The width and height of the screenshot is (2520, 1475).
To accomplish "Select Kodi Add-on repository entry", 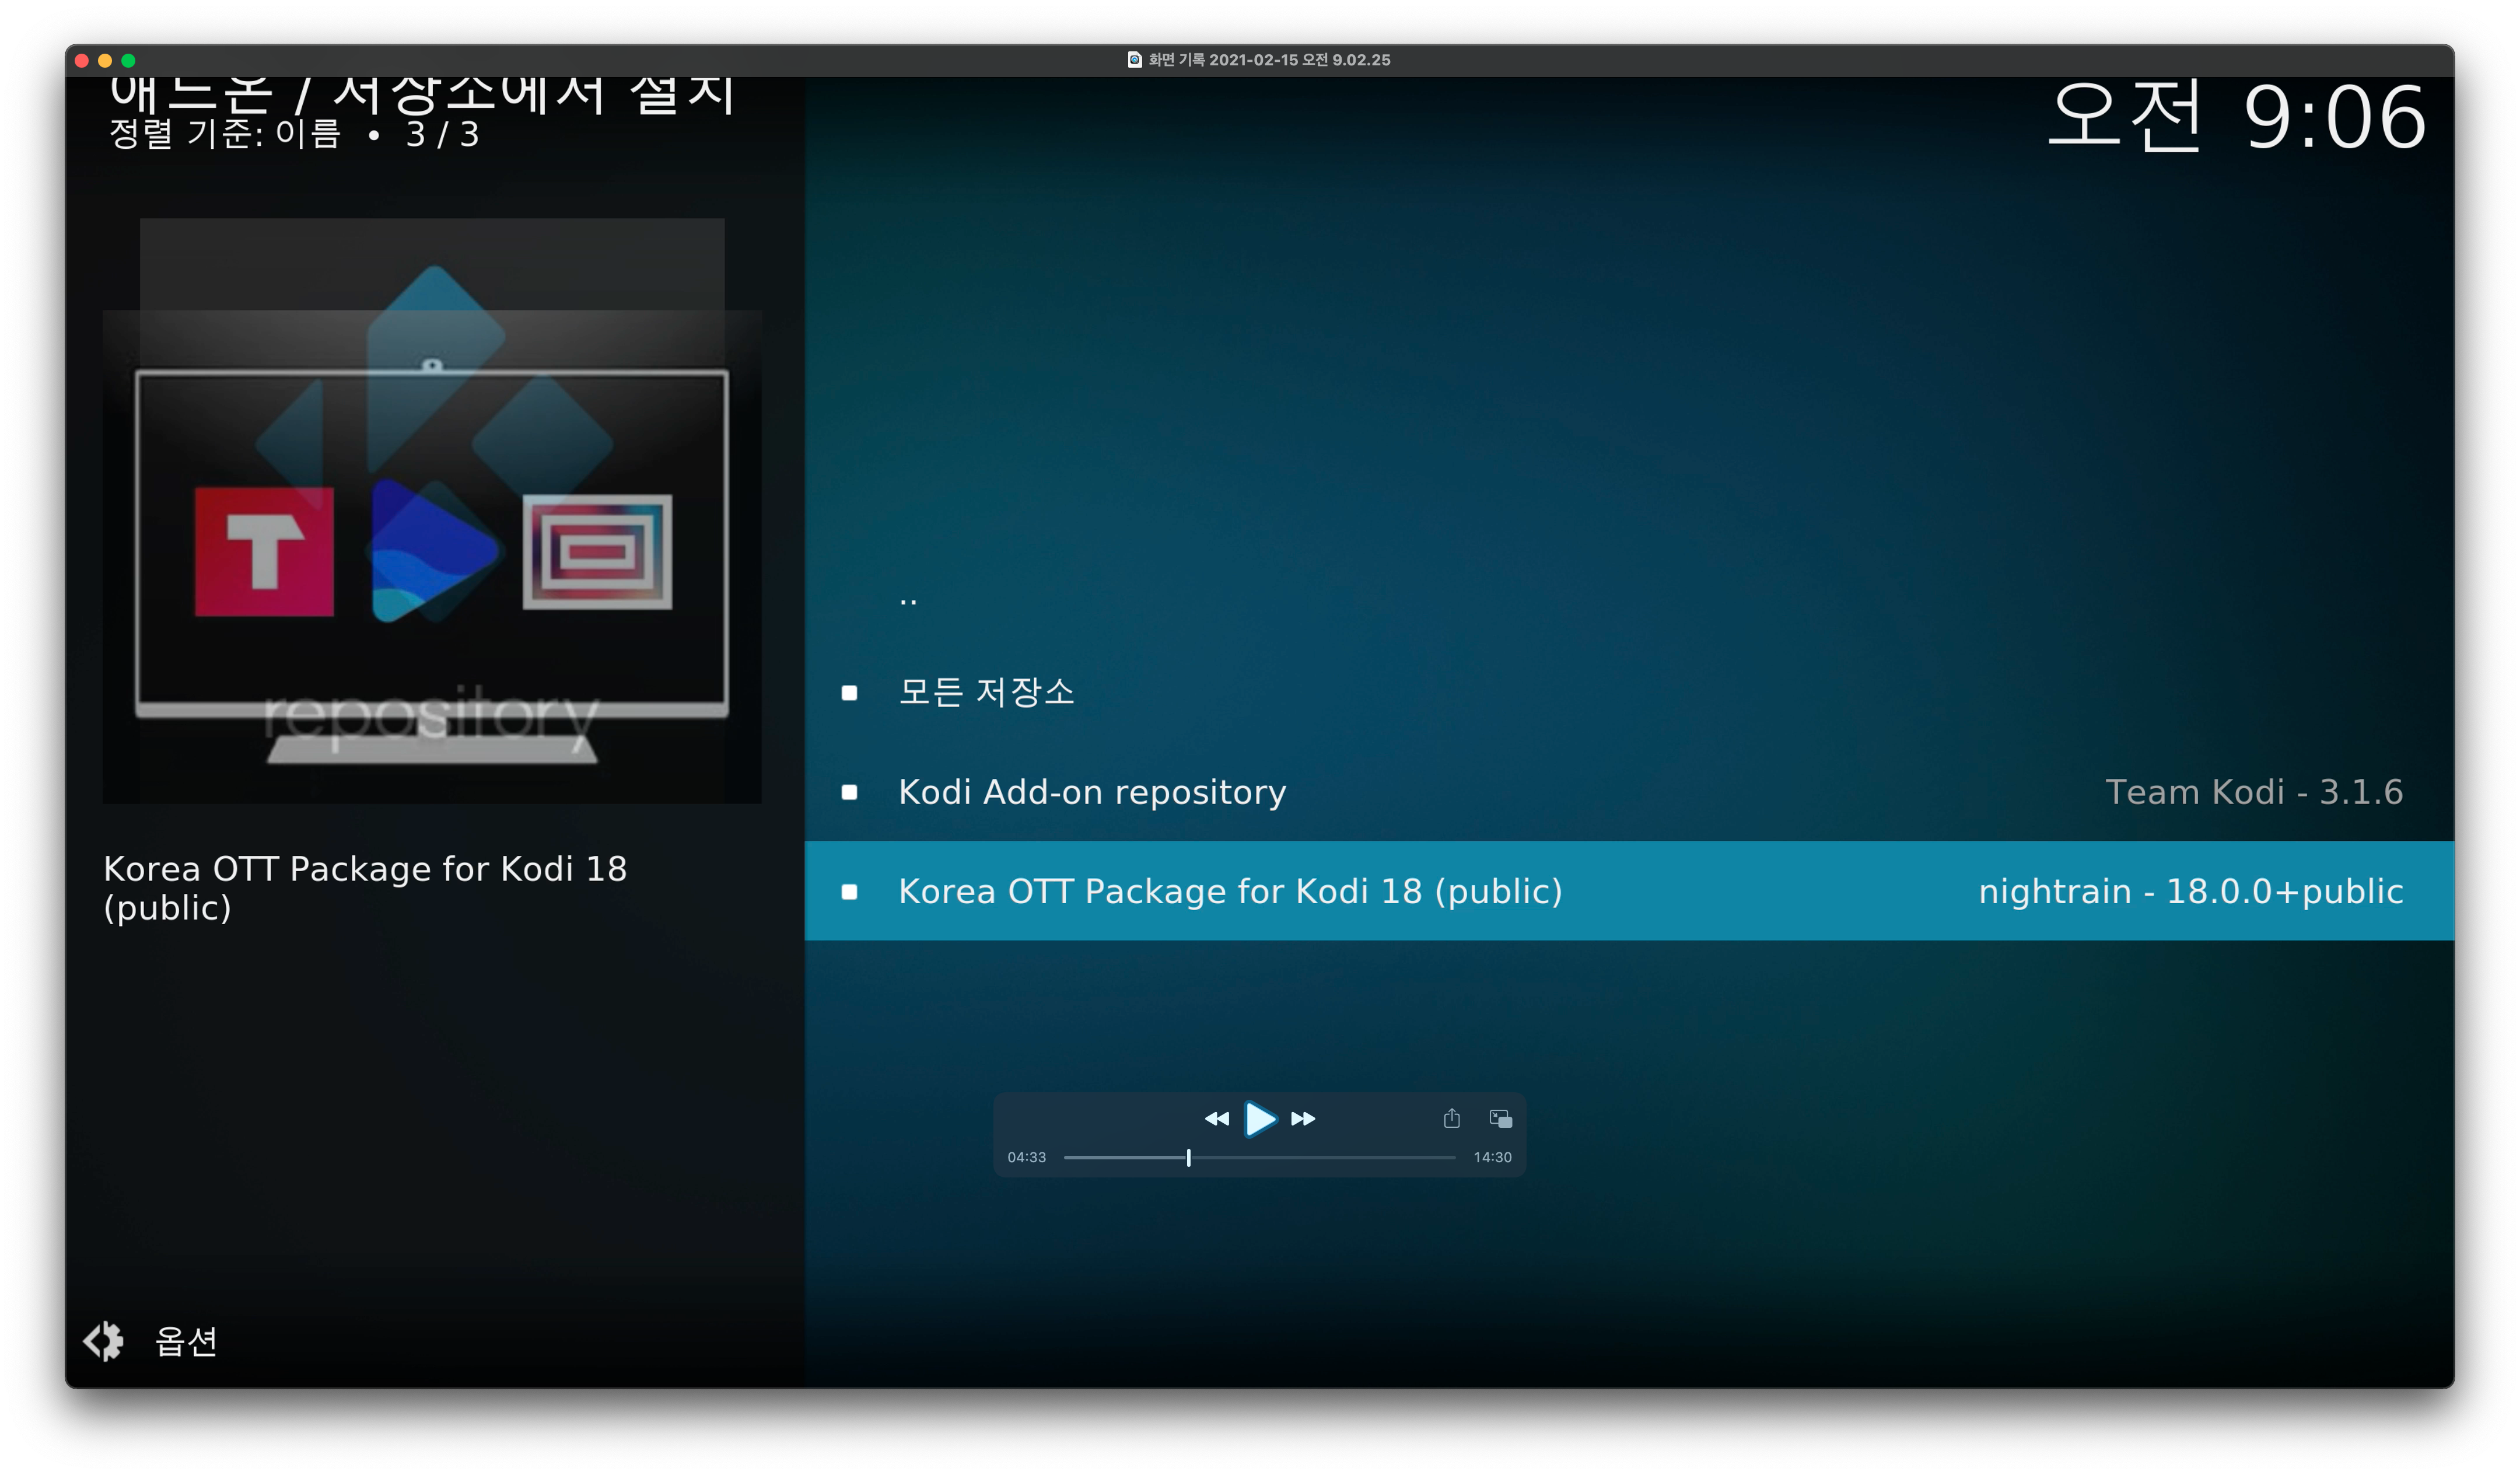I will pyautogui.click(x=1092, y=792).
